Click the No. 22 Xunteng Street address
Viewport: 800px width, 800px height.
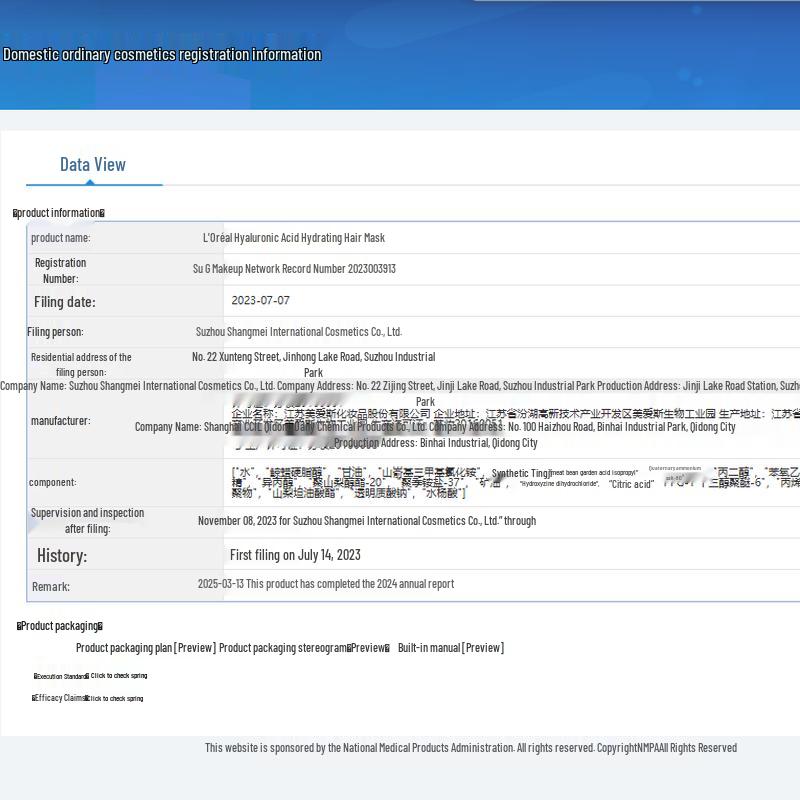pos(313,357)
